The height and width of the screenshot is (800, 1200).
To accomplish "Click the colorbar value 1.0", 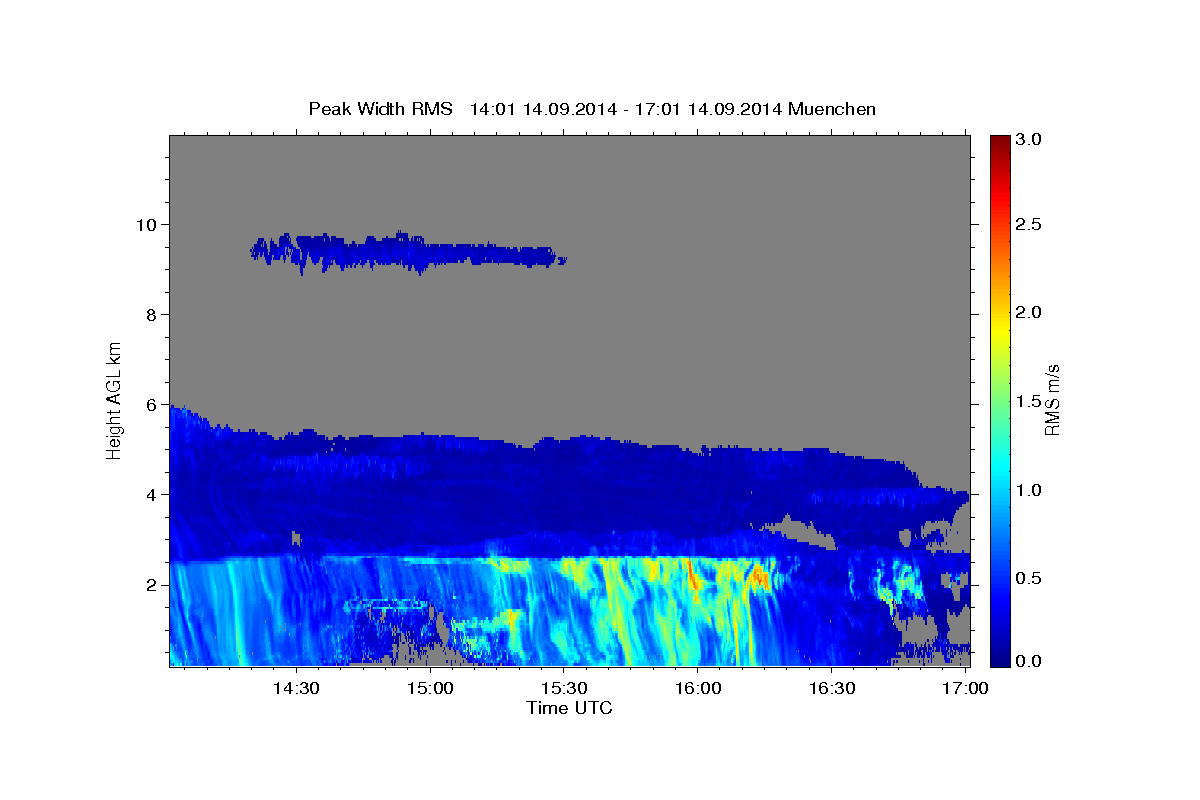I will coord(1030,489).
